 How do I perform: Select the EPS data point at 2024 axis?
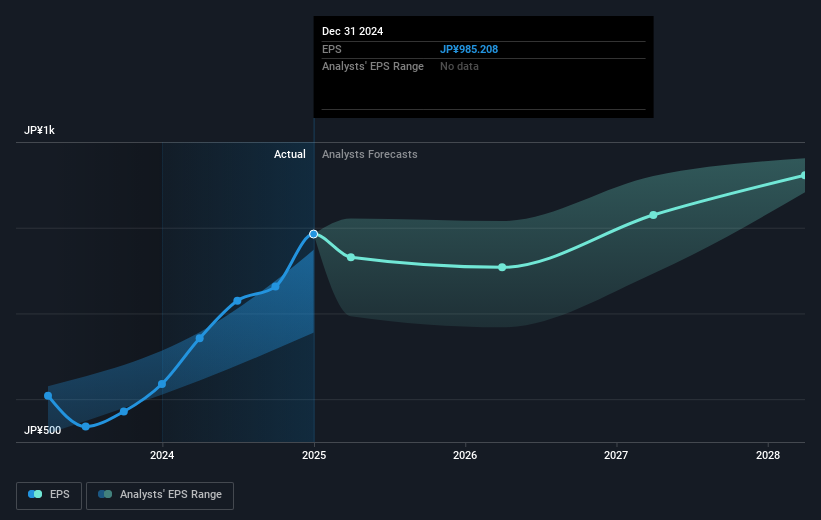[x=162, y=384]
